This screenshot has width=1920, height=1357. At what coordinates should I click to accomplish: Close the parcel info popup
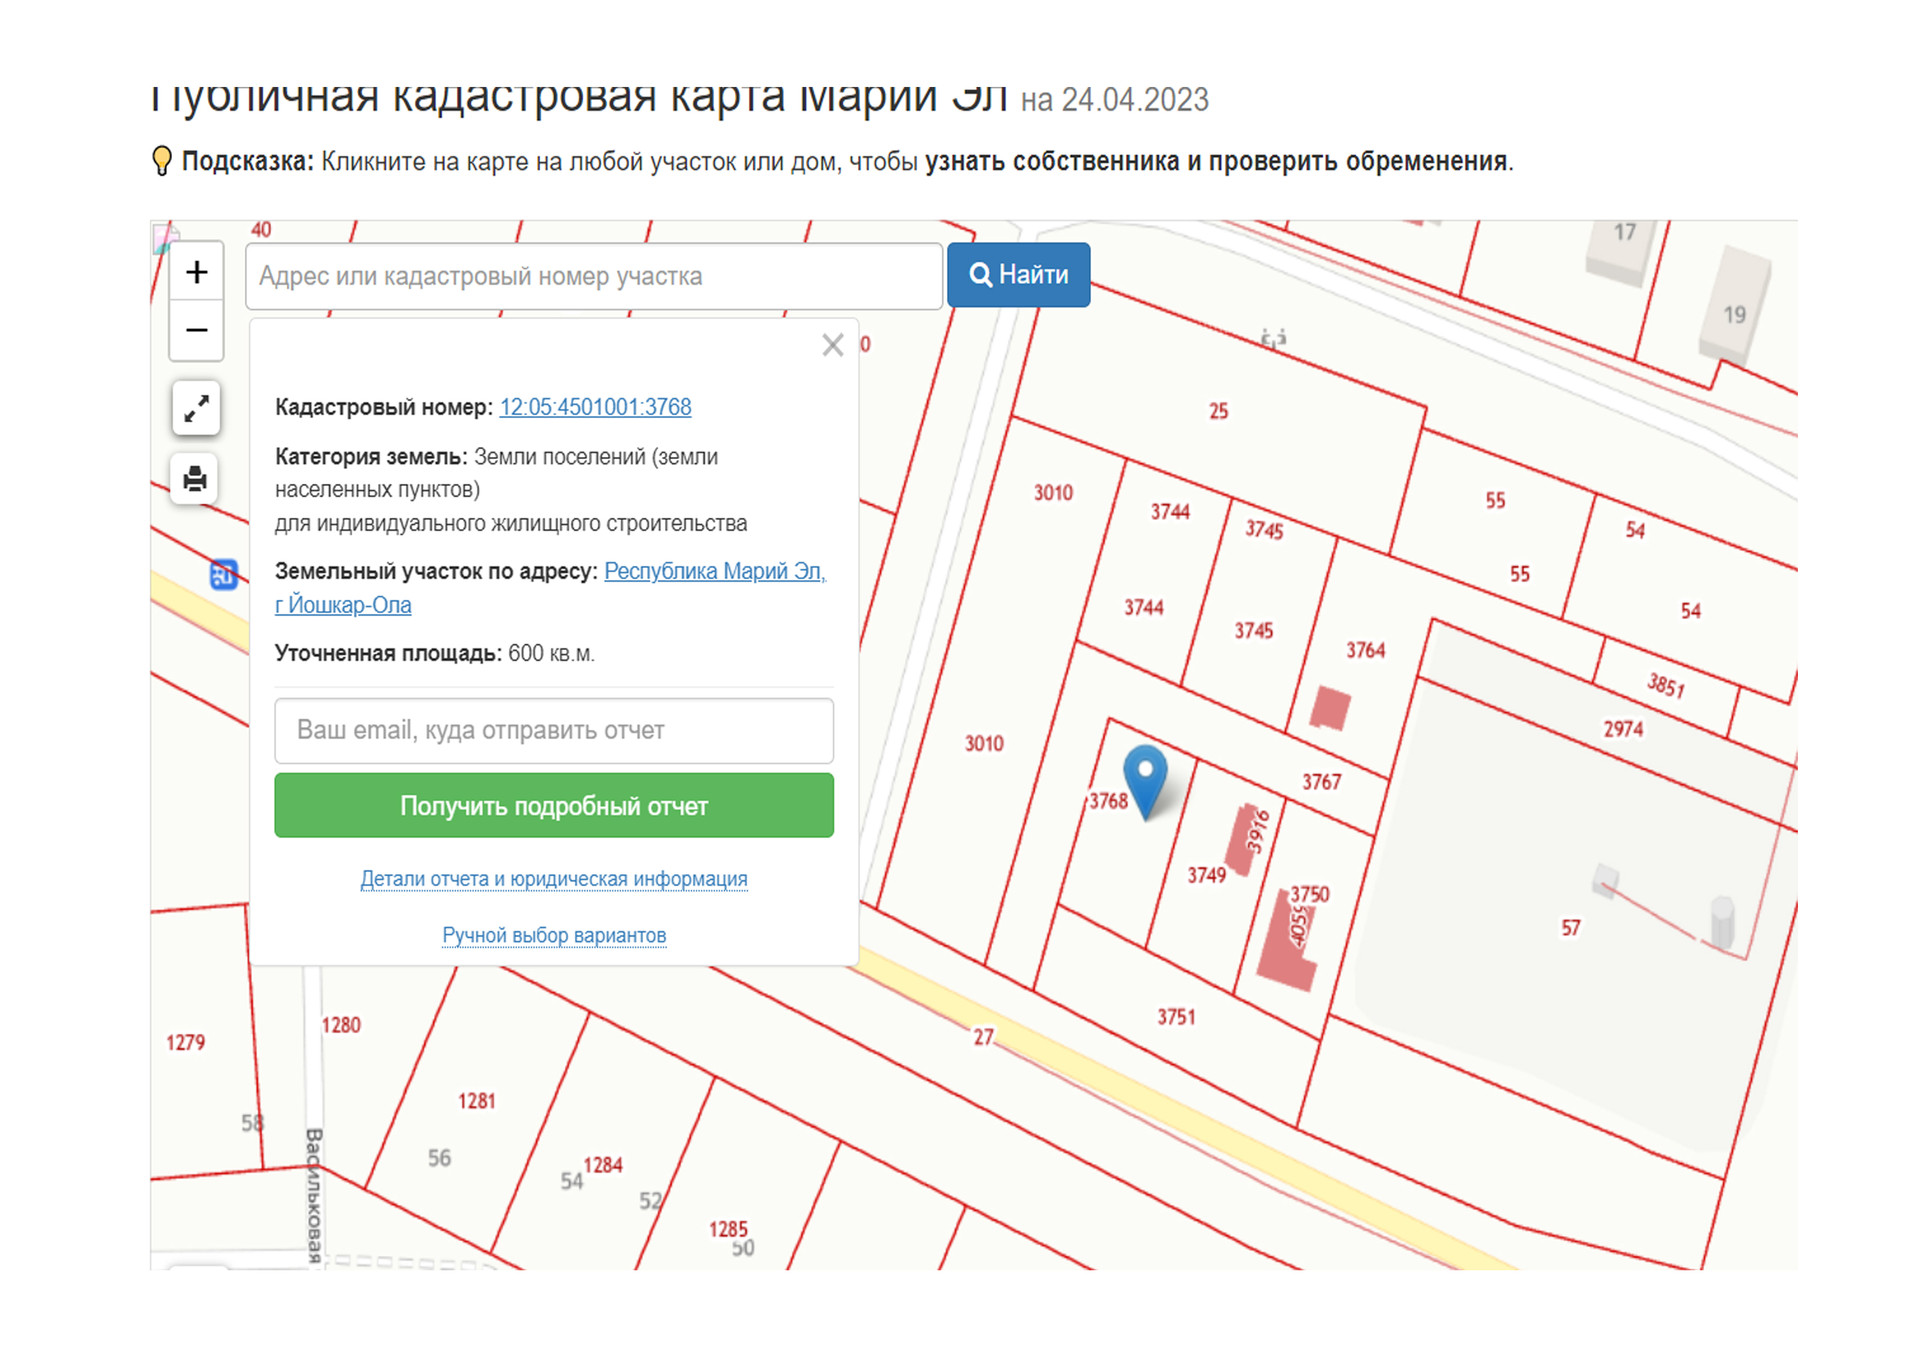(x=832, y=345)
